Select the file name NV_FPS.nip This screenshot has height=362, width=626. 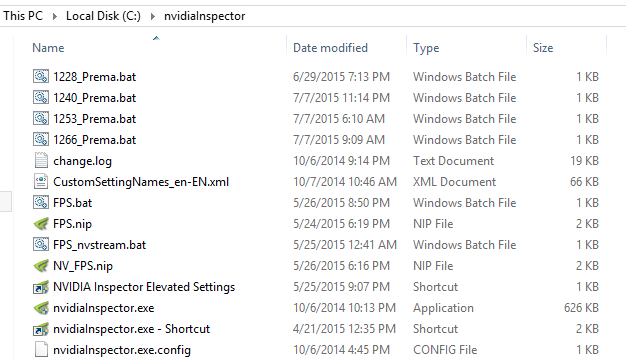pos(83,266)
